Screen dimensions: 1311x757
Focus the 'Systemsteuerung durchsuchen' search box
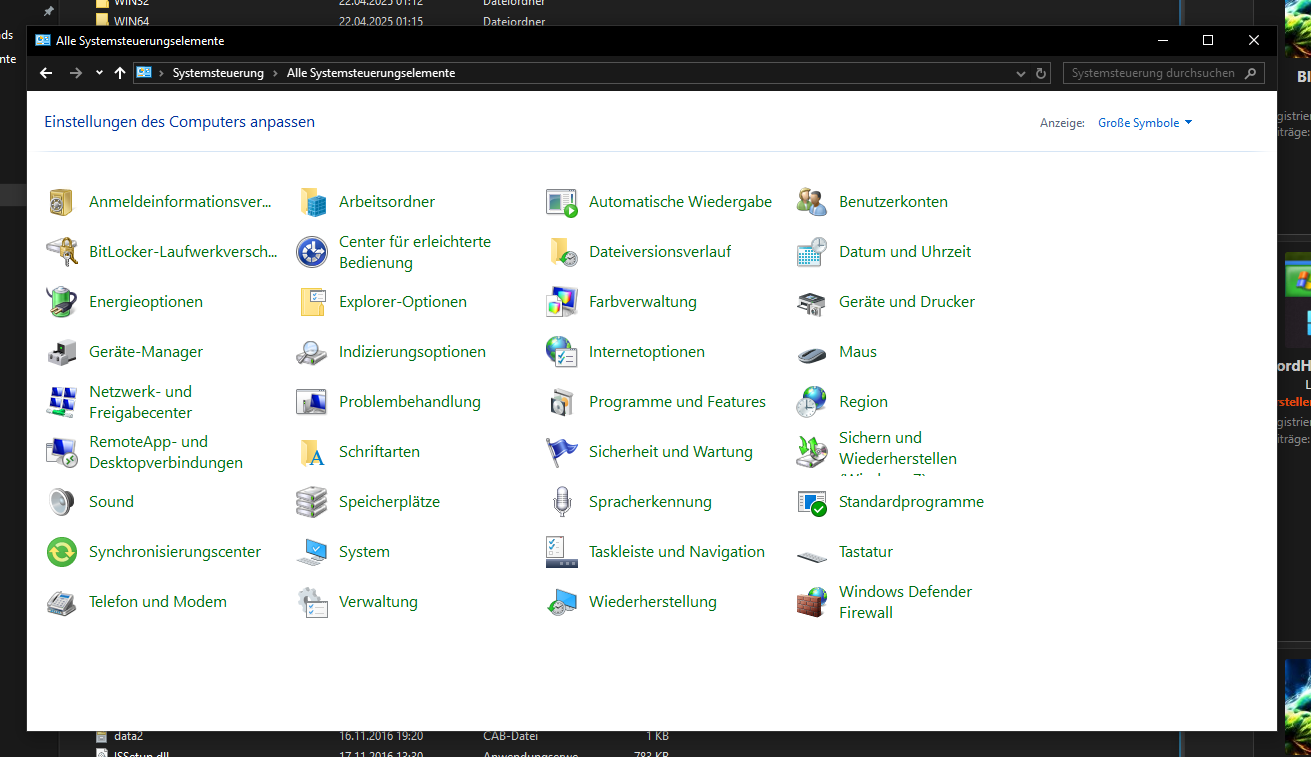point(1164,73)
